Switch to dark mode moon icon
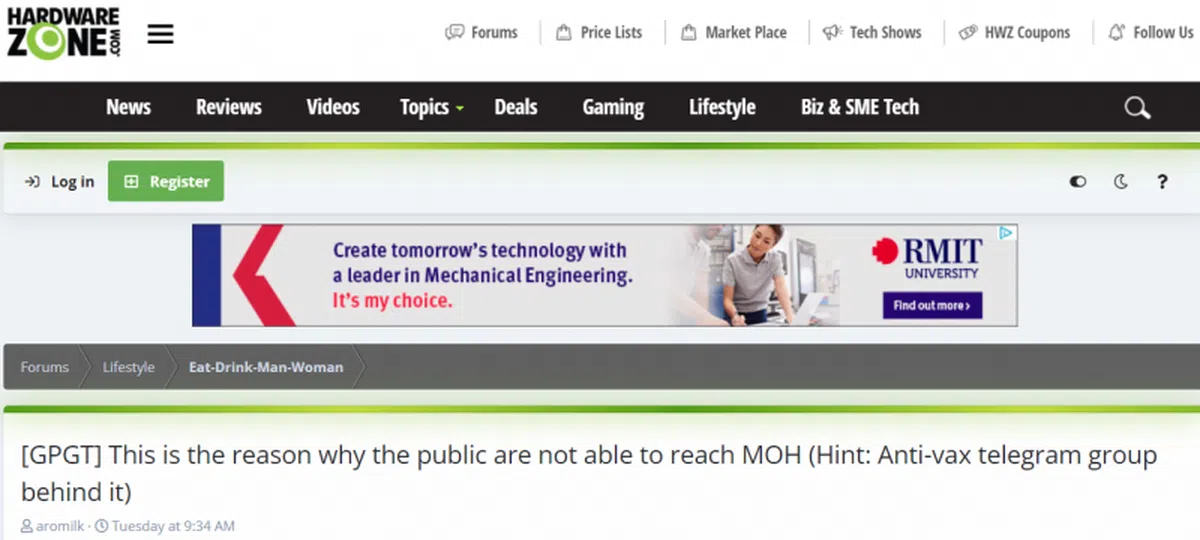Screen dimensions: 1200x540 (1121, 182)
